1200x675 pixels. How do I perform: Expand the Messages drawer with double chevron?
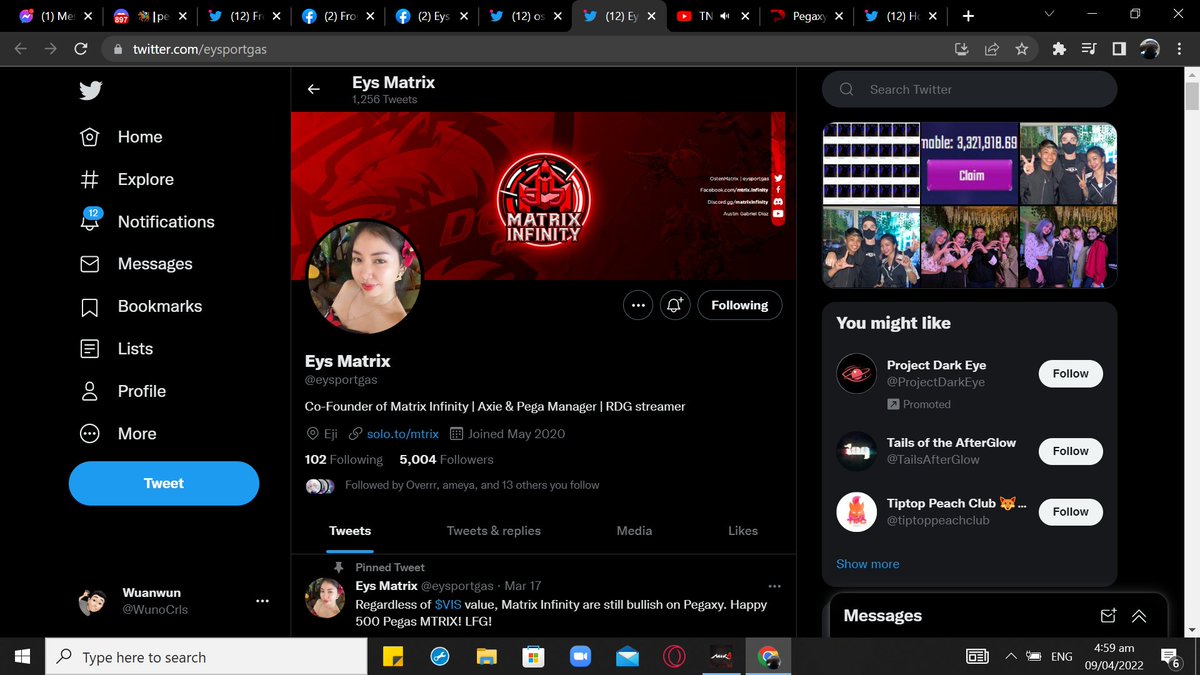pyautogui.click(x=1139, y=616)
